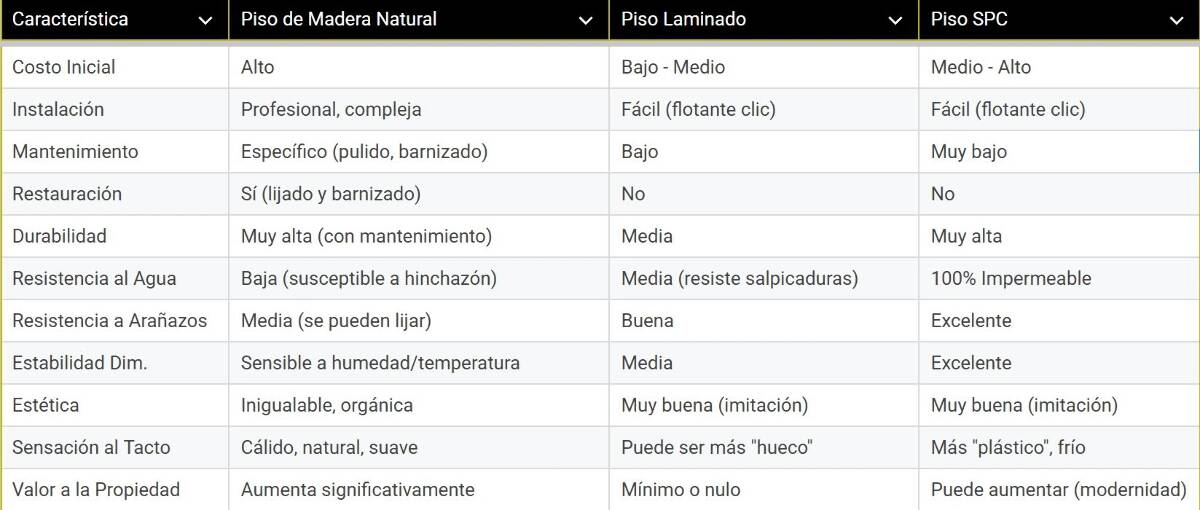
Task: Select the Piso Laminado header text
Action: [x=684, y=19]
